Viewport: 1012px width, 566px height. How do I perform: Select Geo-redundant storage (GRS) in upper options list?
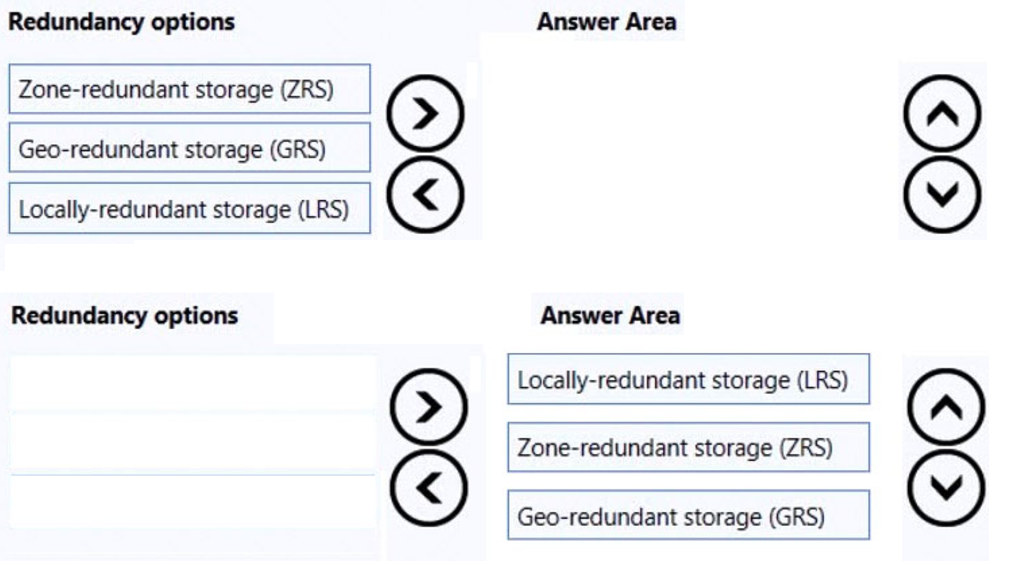point(189,149)
